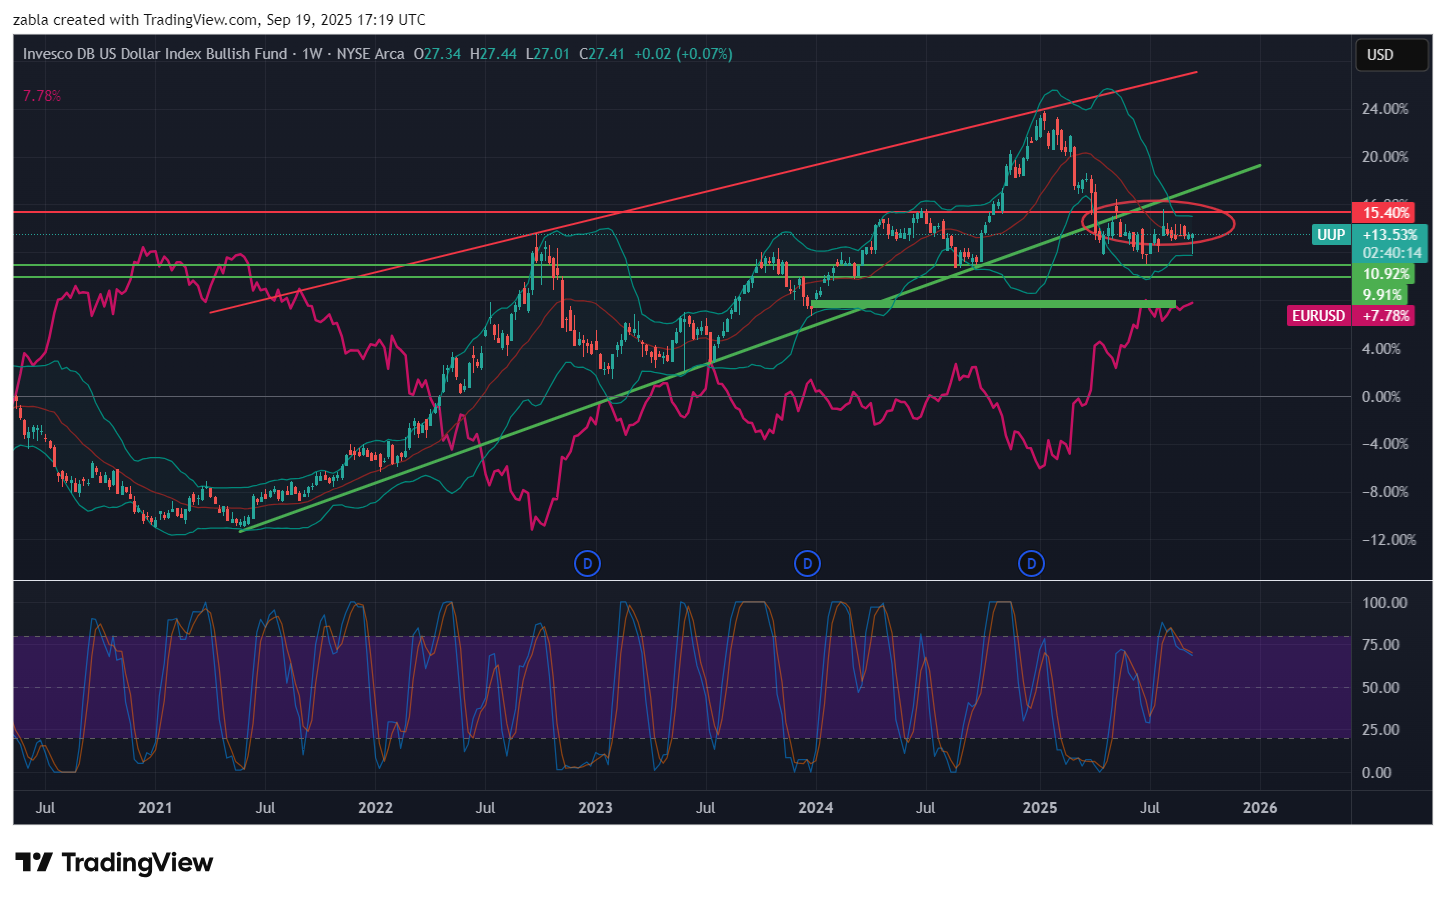Click the dividend marker near 2025
Viewport: 1446px width, 900px height.
click(x=1031, y=564)
